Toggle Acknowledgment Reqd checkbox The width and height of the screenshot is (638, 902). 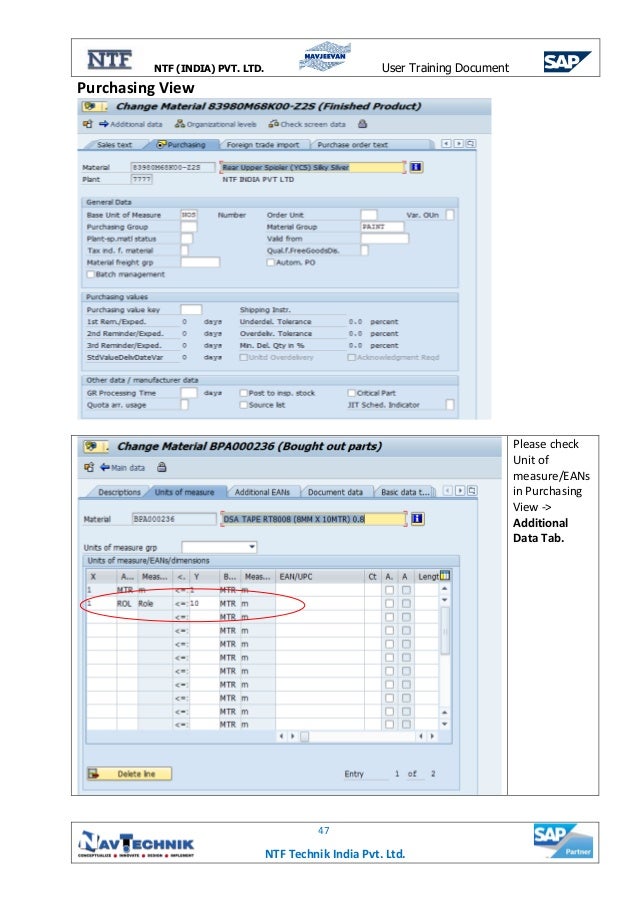[x=352, y=357]
